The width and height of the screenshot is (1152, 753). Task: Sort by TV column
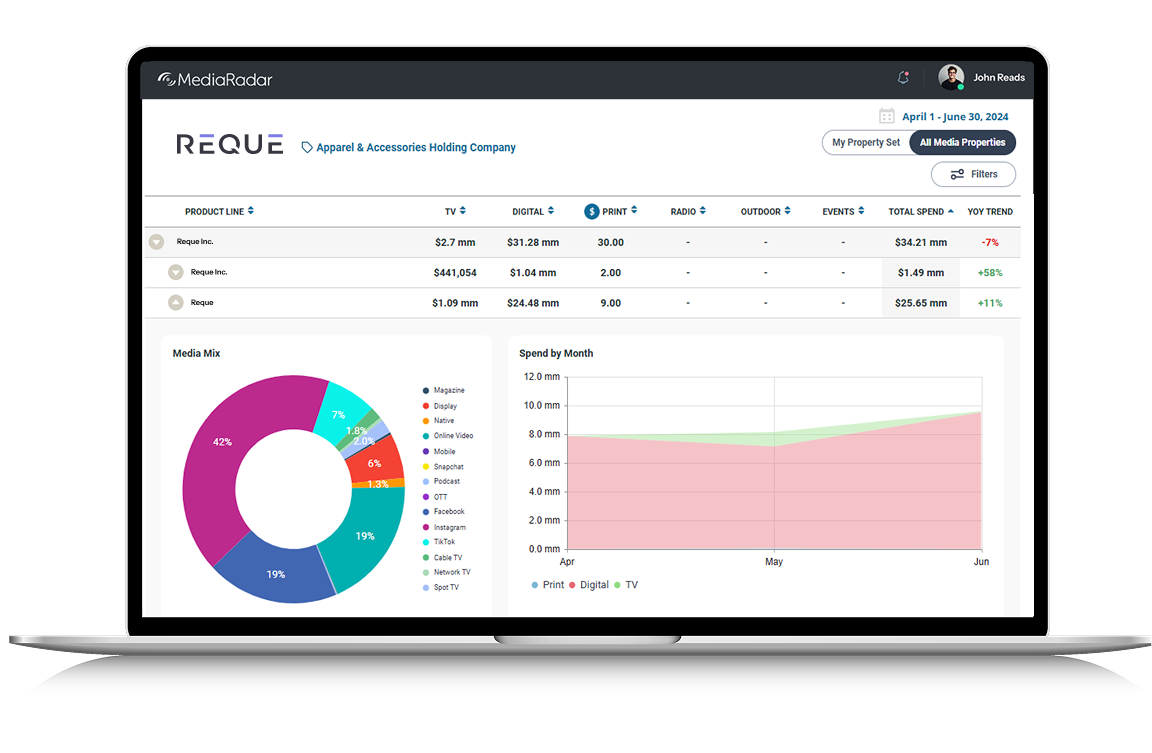tap(456, 212)
